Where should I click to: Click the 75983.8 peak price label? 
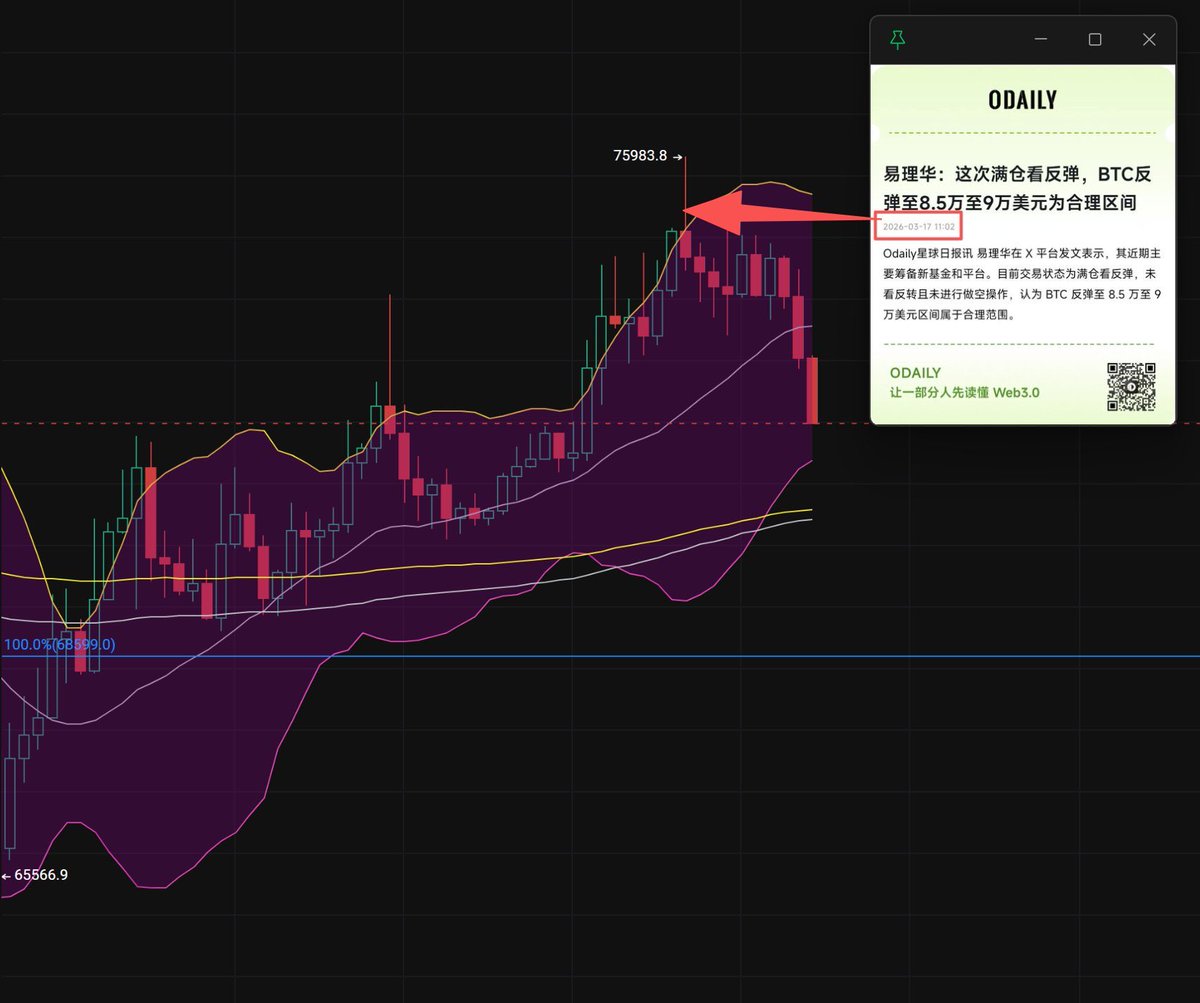641,156
